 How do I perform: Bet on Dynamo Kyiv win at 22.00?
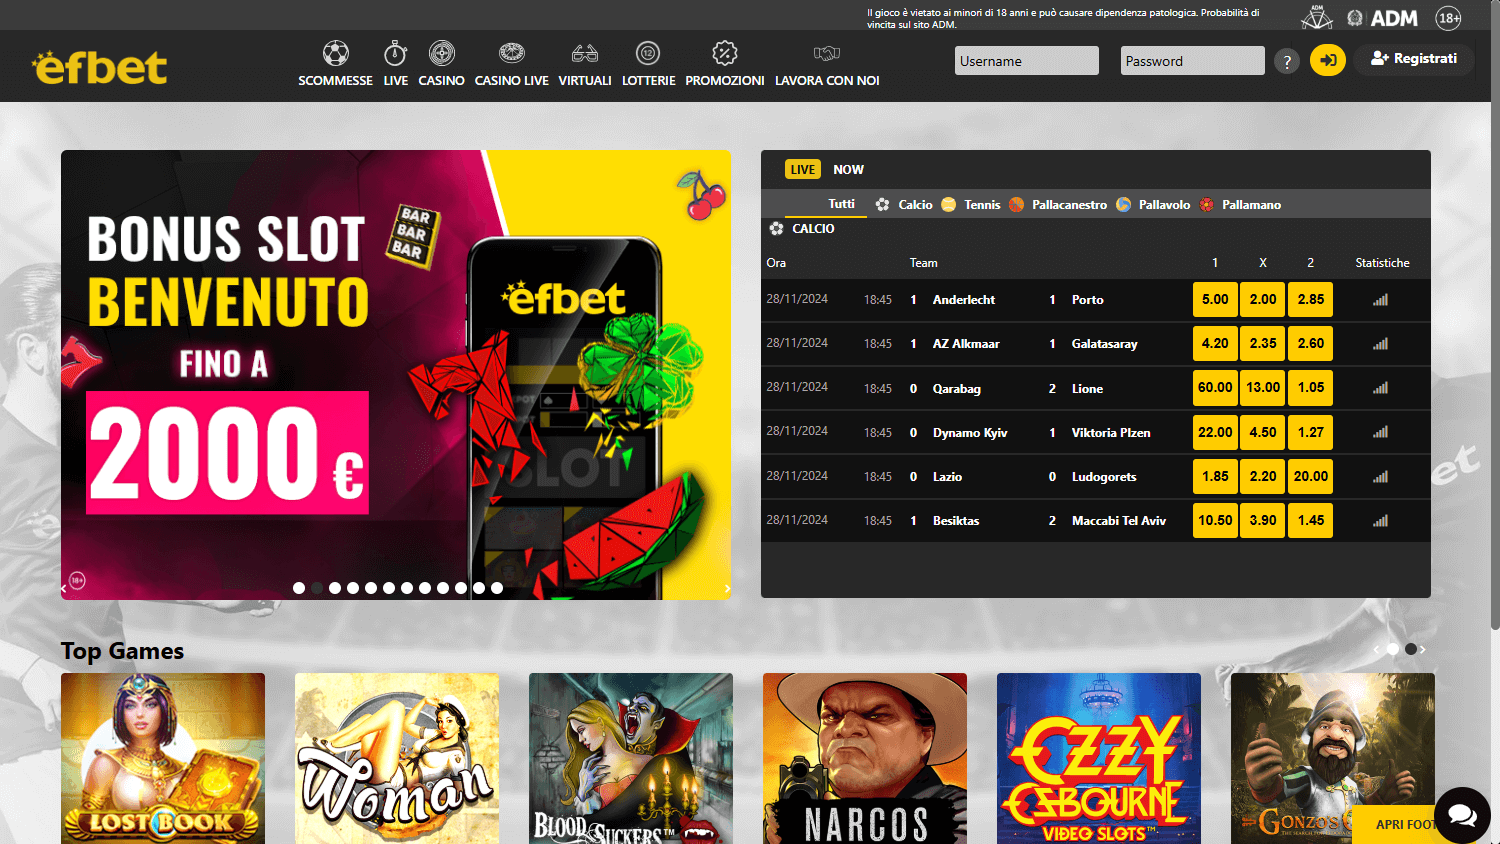[x=1215, y=432]
